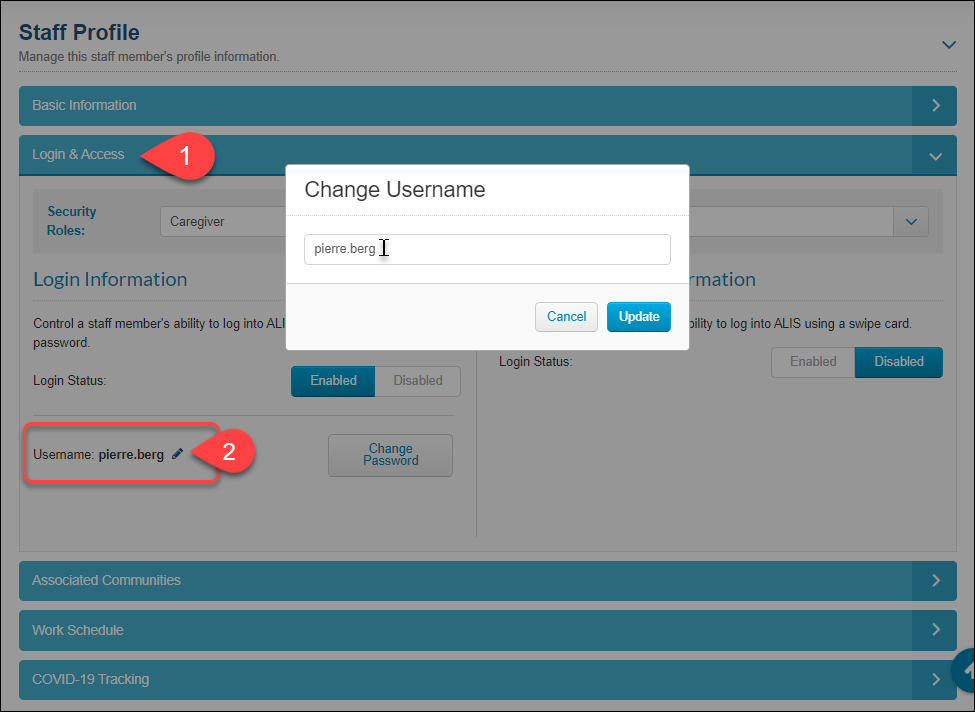Enable the swipe card Login Status
This screenshot has height=712, width=975.
pyautogui.click(x=812, y=362)
